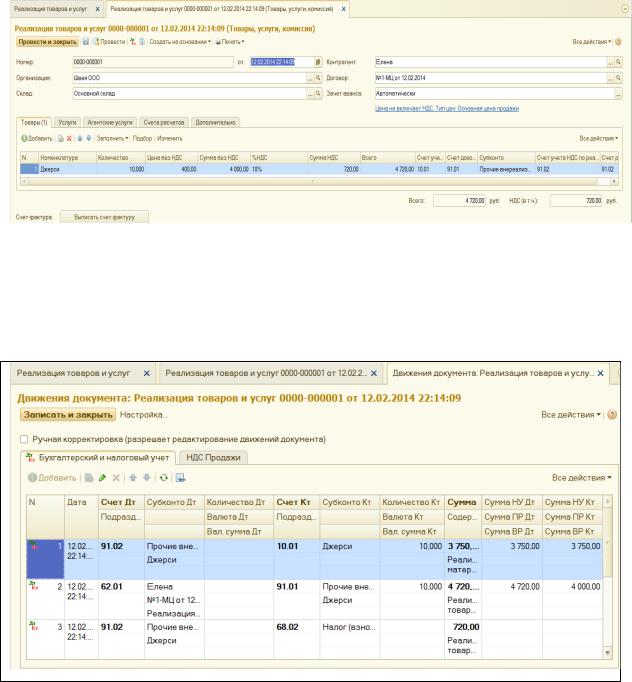The width and height of the screenshot is (632, 682).
Task: Click the save diskette icon beside Провести и закрыть
Action: coord(86,42)
